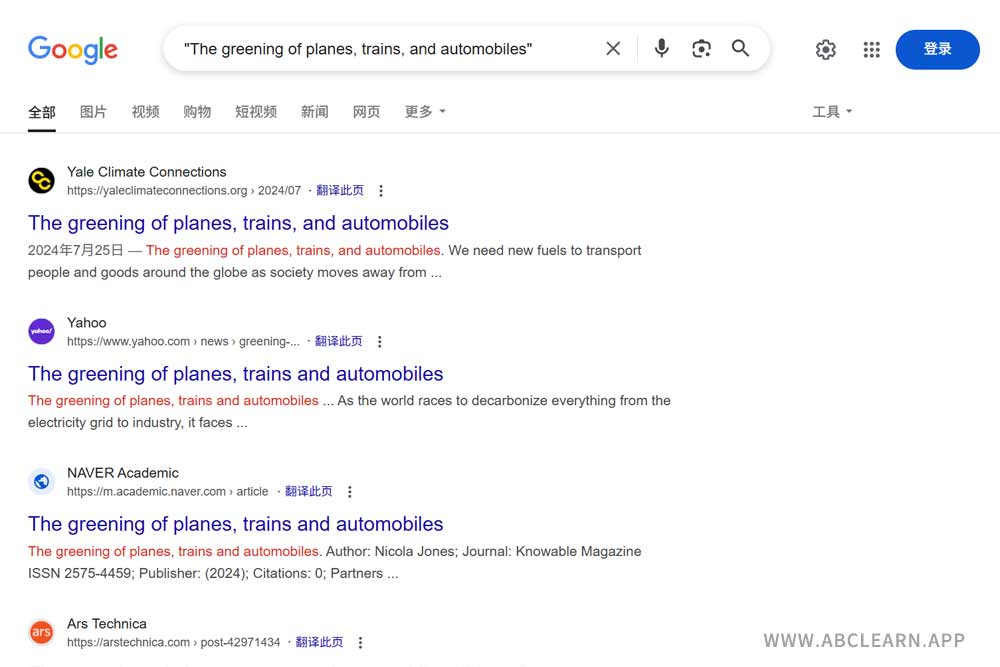The height and width of the screenshot is (667, 1000).
Task: Translate the Yahoo result page
Action: [339, 341]
